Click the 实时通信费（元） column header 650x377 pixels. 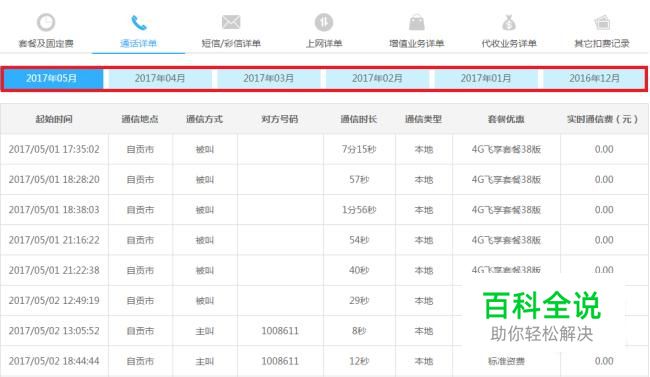(603, 119)
